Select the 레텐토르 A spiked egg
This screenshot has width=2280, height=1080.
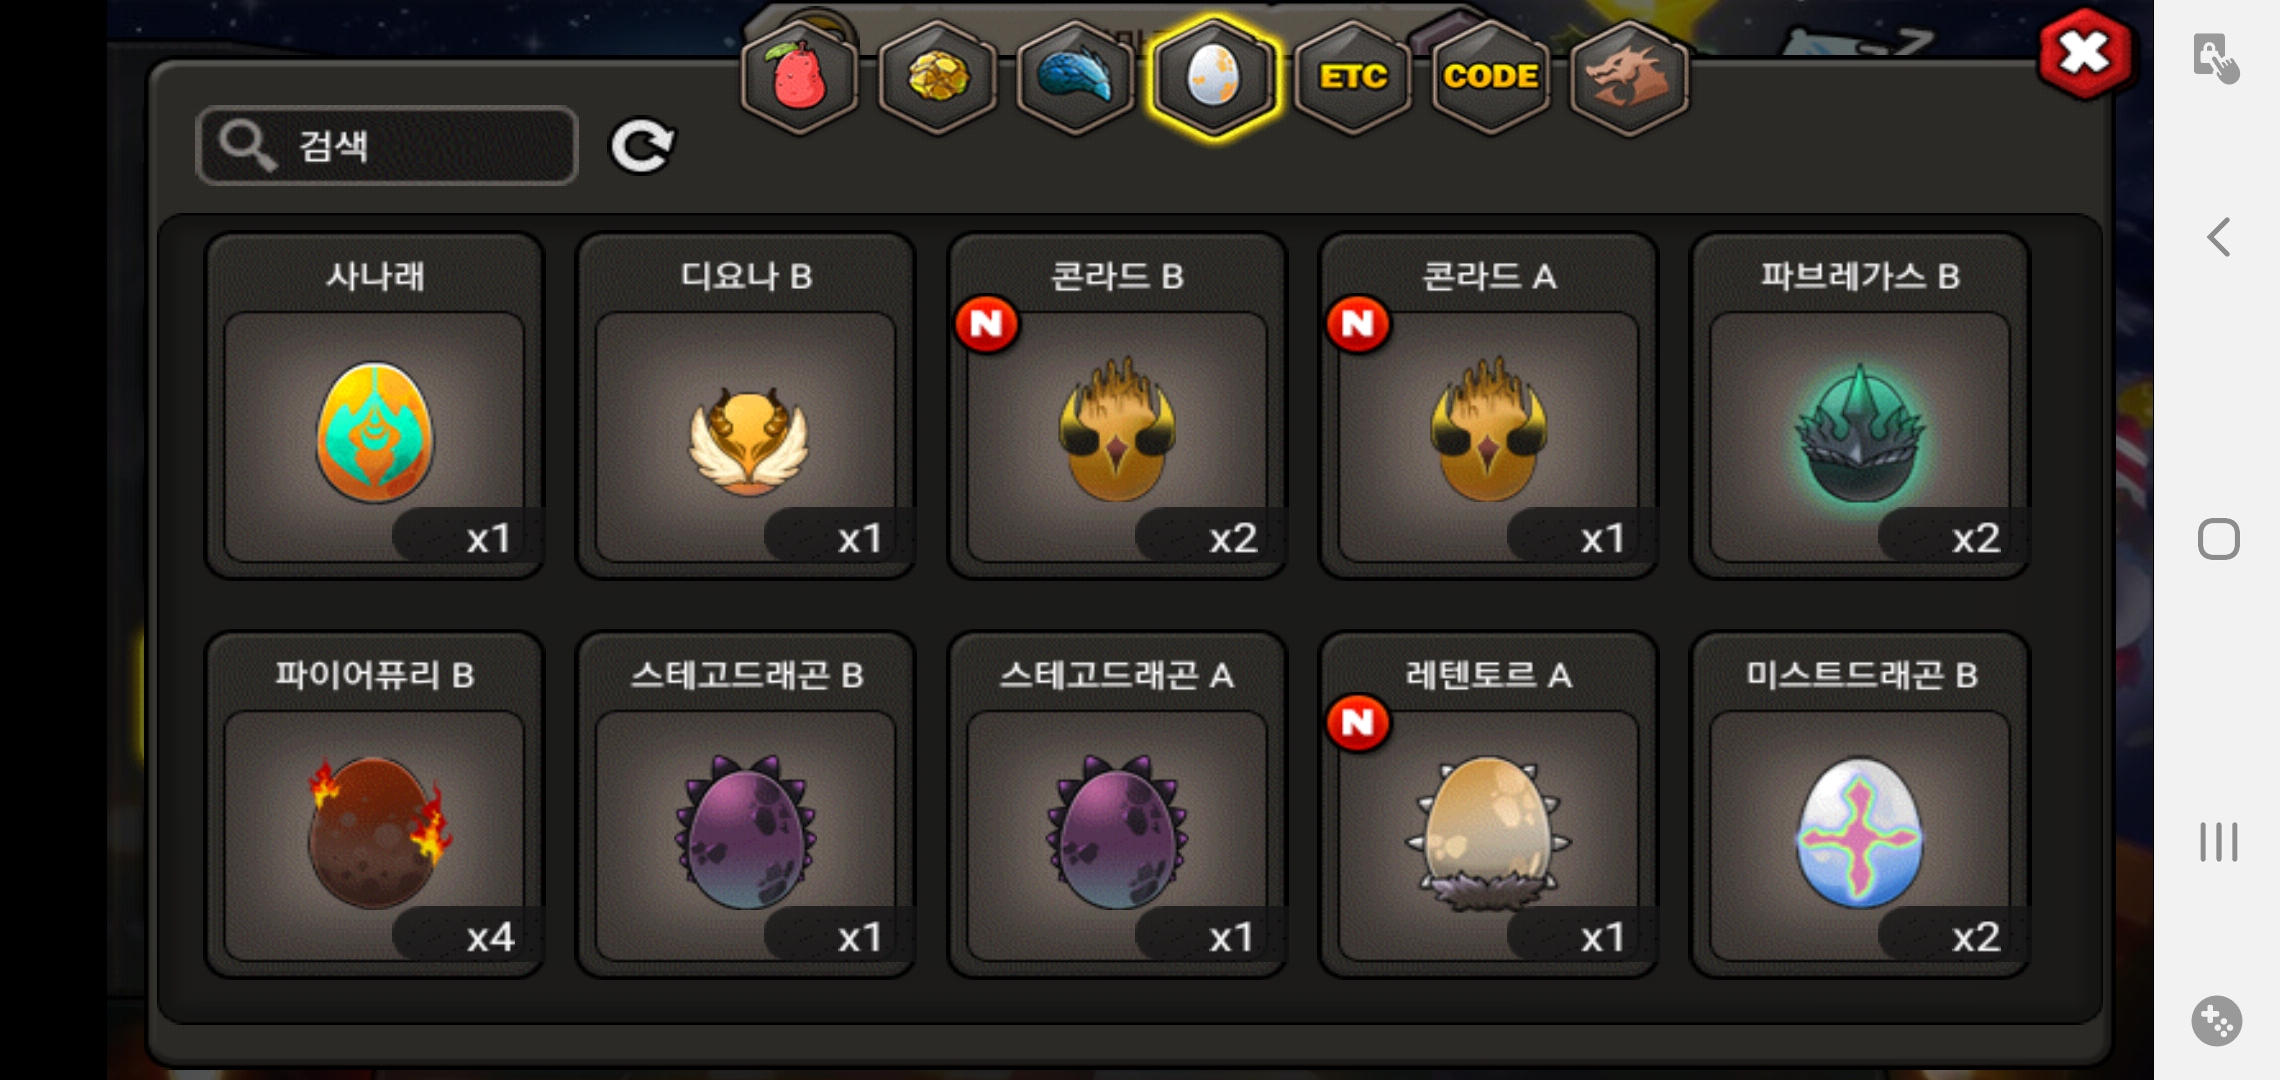[x=1489, y=804]
